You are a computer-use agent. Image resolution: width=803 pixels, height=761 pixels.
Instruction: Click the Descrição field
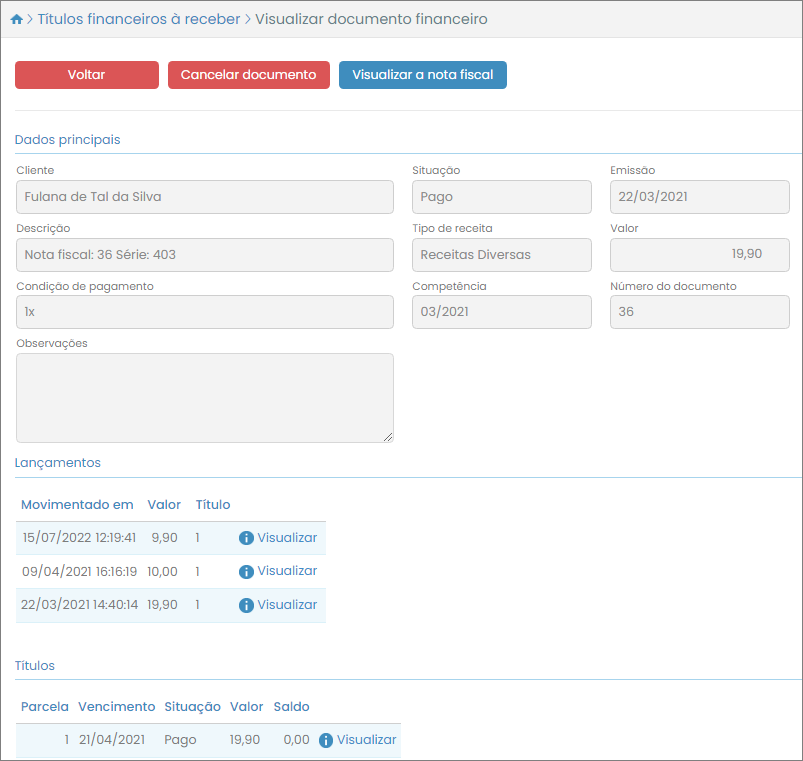tap(205, 255)
